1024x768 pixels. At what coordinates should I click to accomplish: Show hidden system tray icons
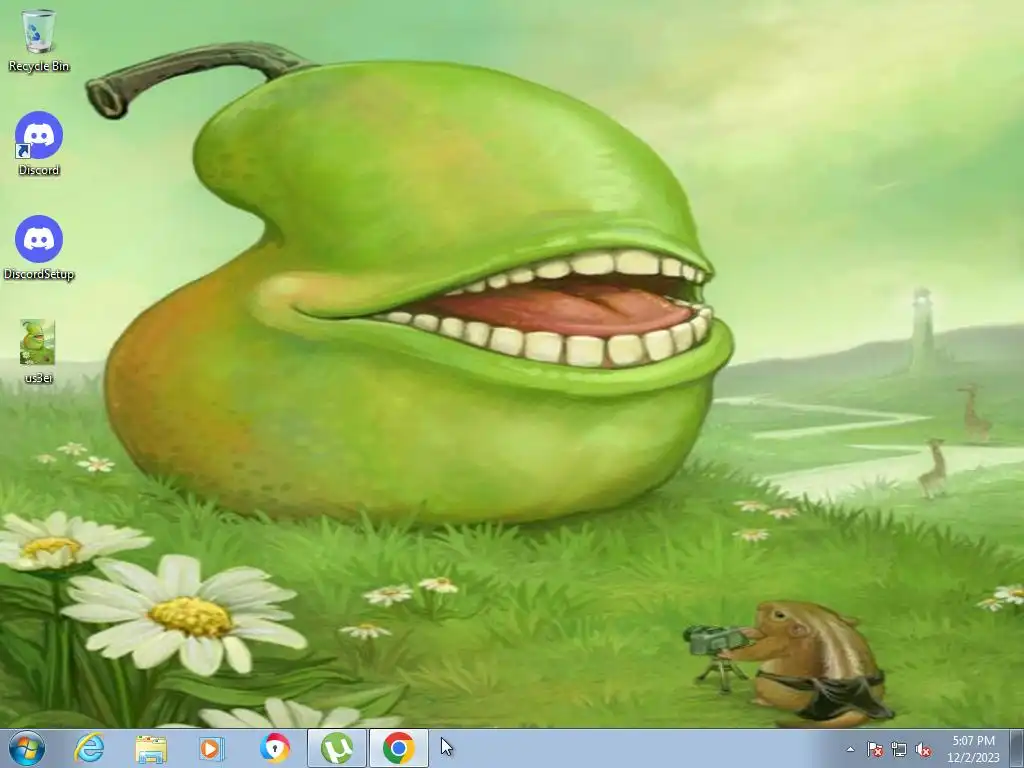pos(850,749)
